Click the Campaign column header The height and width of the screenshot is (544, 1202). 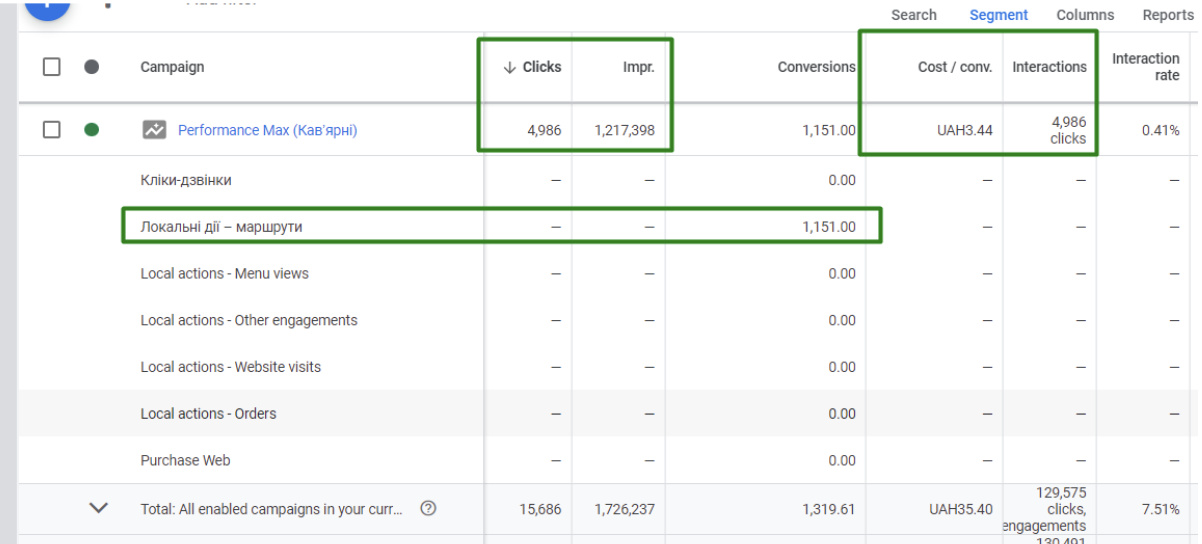172,67
